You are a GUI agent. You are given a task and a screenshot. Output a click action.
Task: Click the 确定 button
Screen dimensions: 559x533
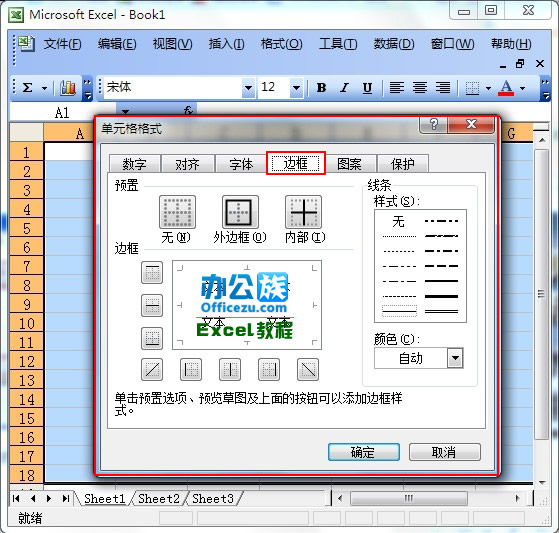coord(364,452)
